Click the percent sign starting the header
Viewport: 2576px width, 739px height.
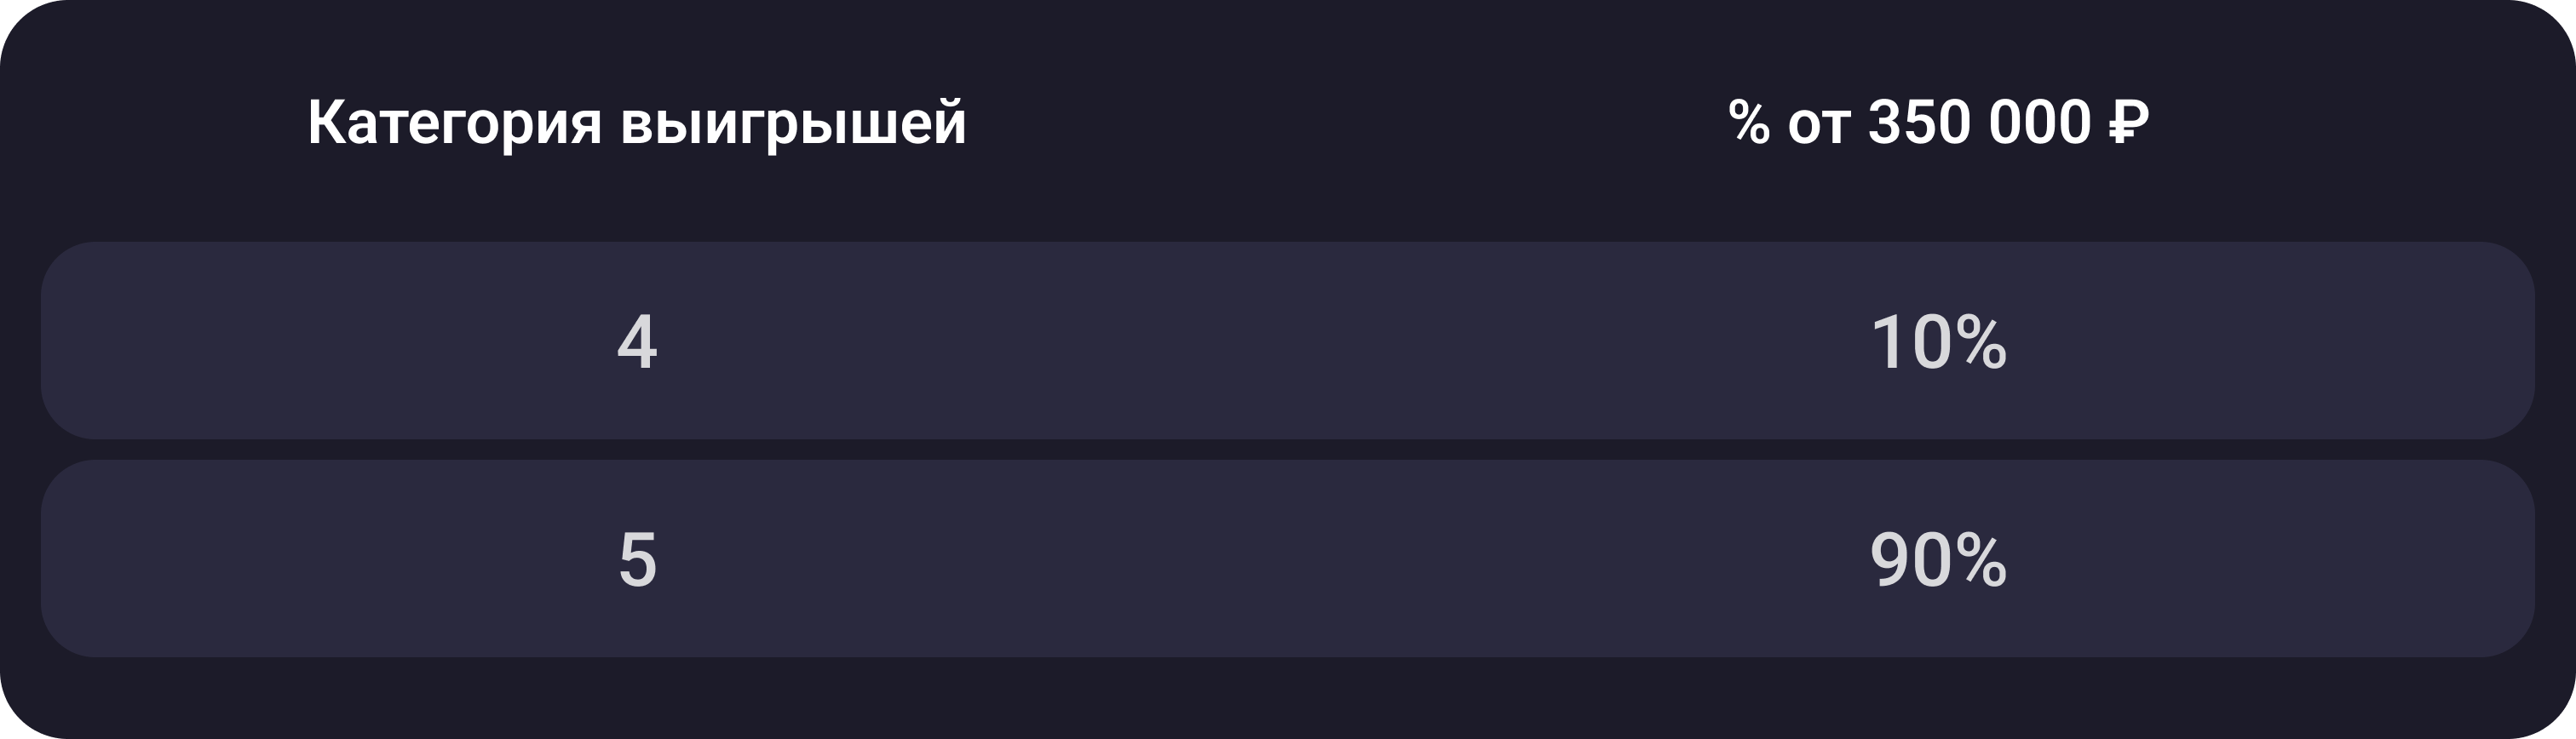click(x=1749, y=123)
